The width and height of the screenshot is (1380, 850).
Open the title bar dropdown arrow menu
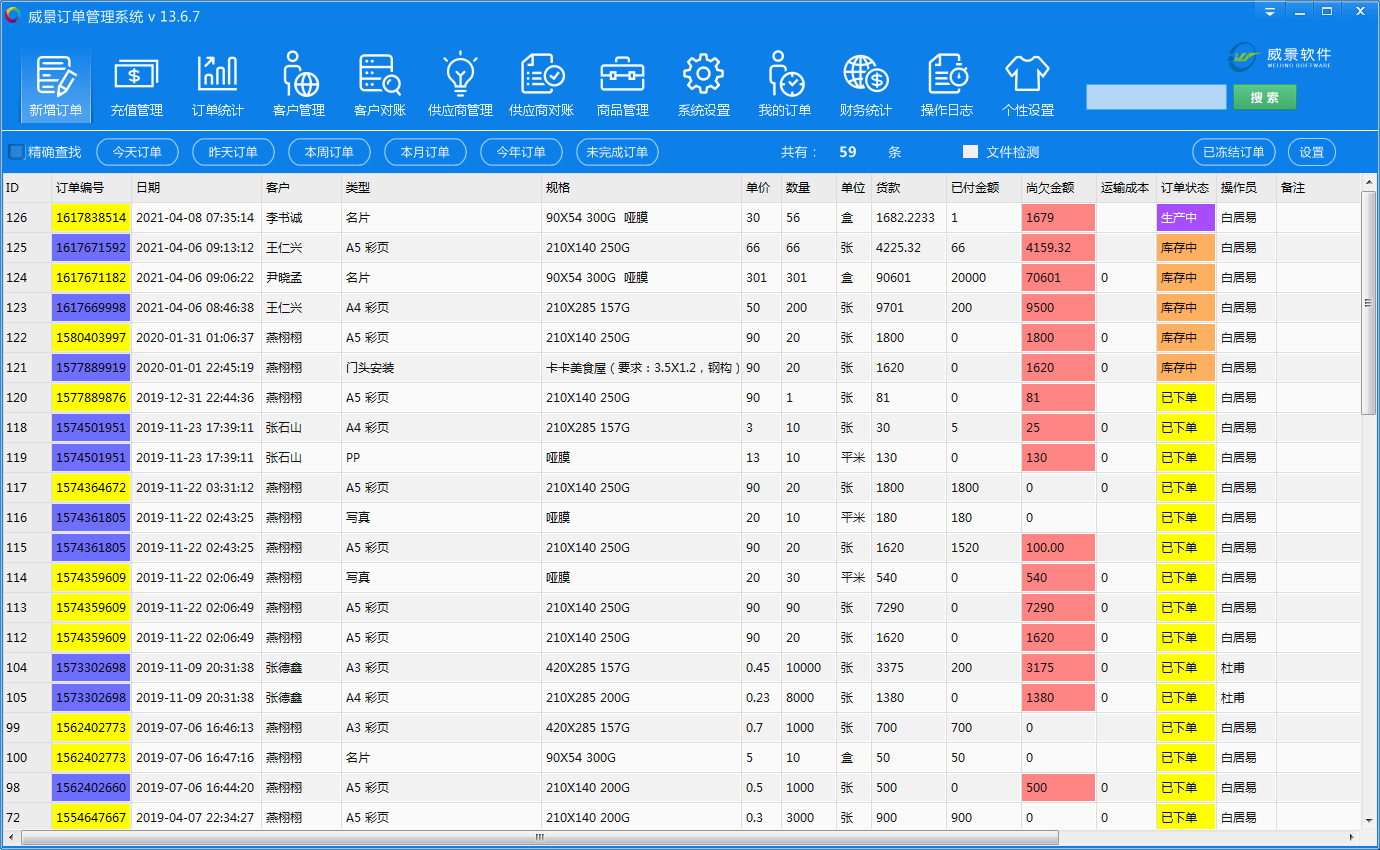tap(1269, 12)
